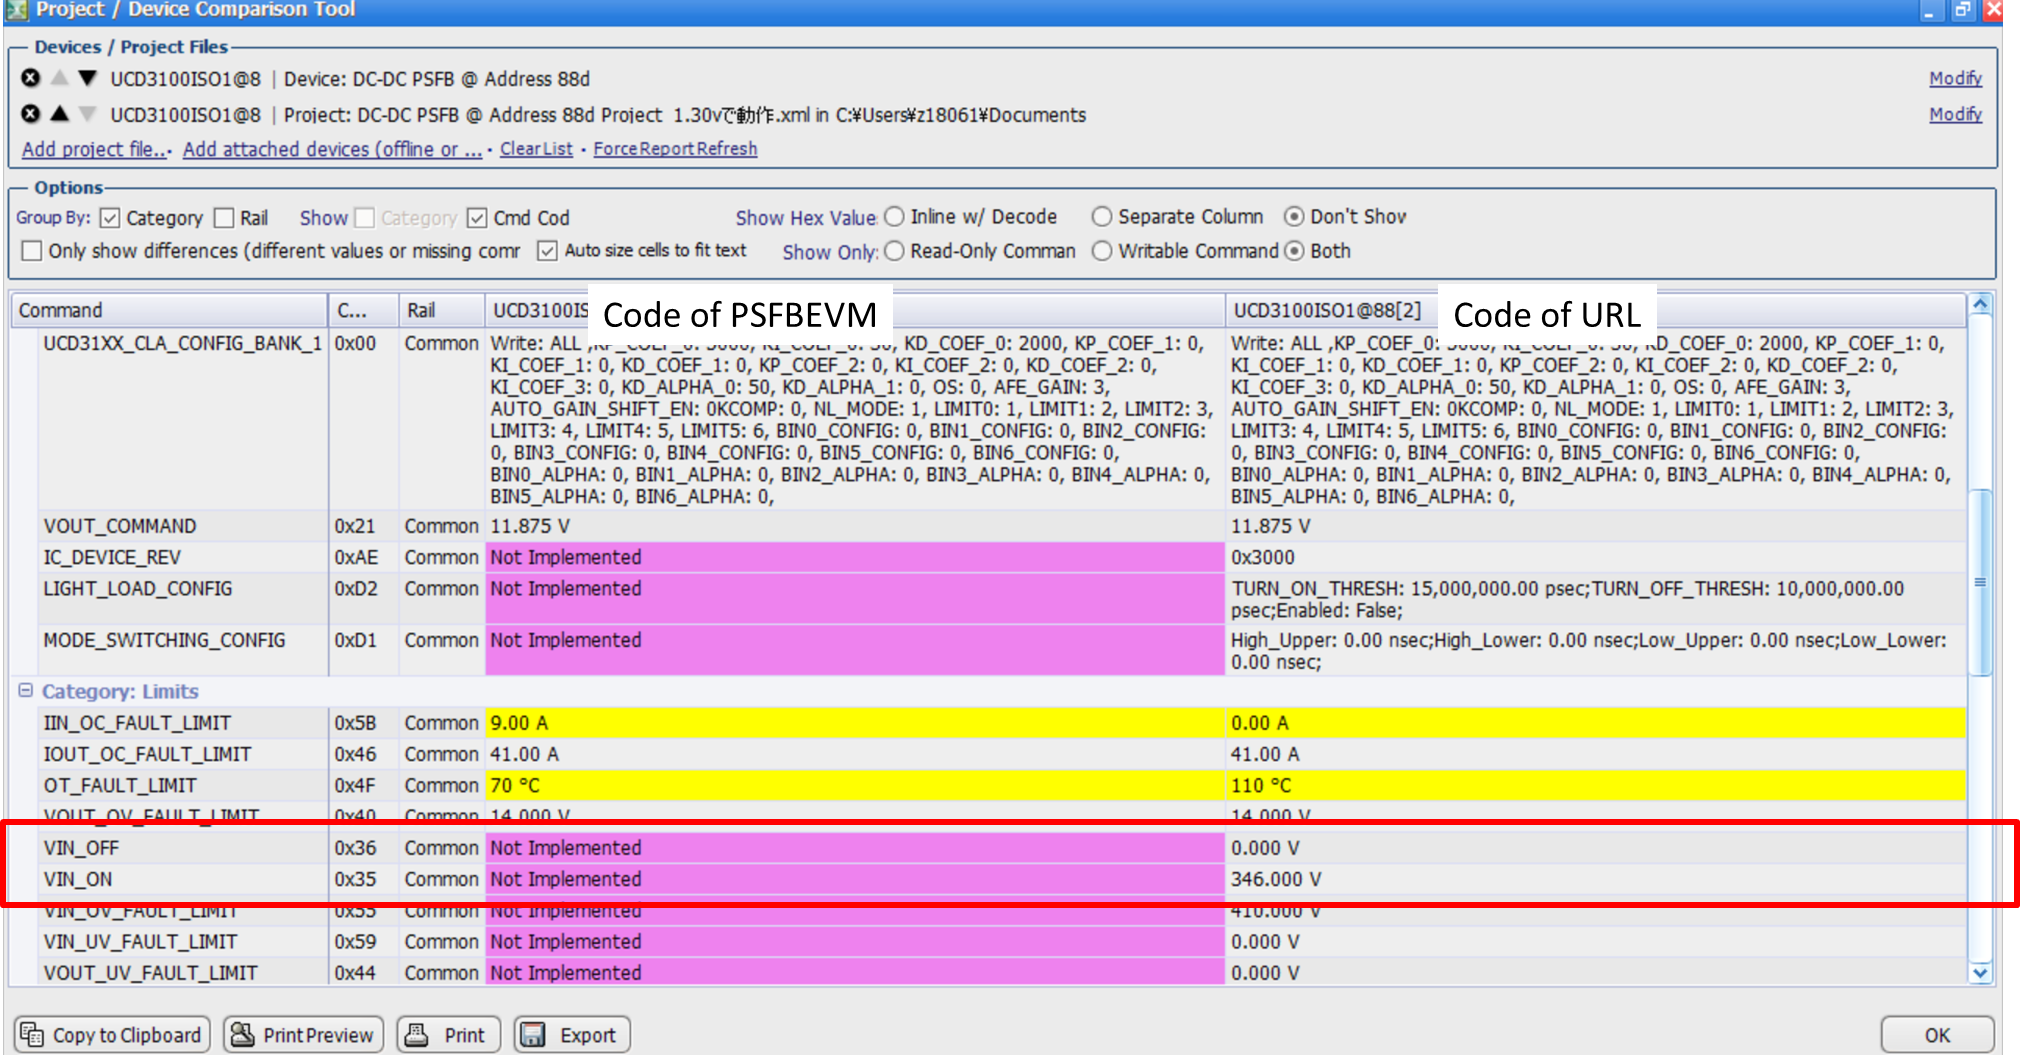Click the greyed up arrow on the first device row
The height and width of the screenshot is (1055, 2020).
point(60,78)
